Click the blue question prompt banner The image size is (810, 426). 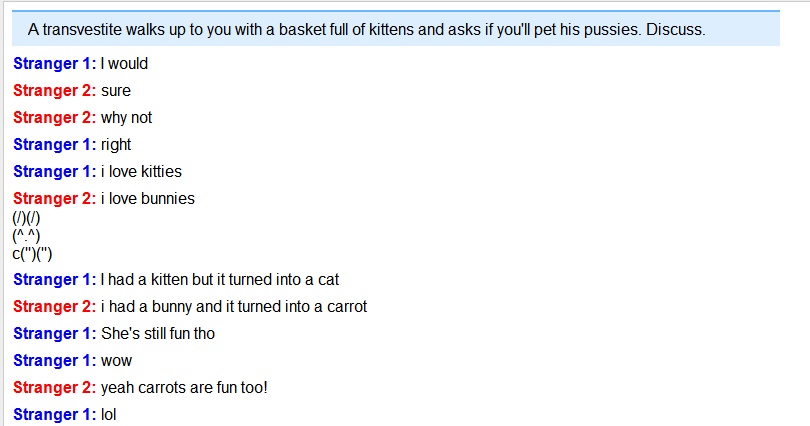[396, 28]
